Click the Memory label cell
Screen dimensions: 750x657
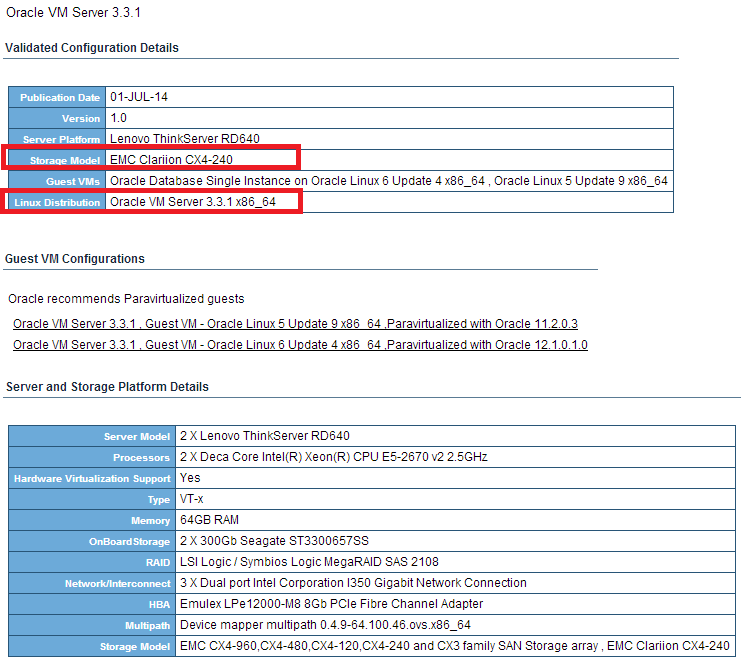coord(92,520)
